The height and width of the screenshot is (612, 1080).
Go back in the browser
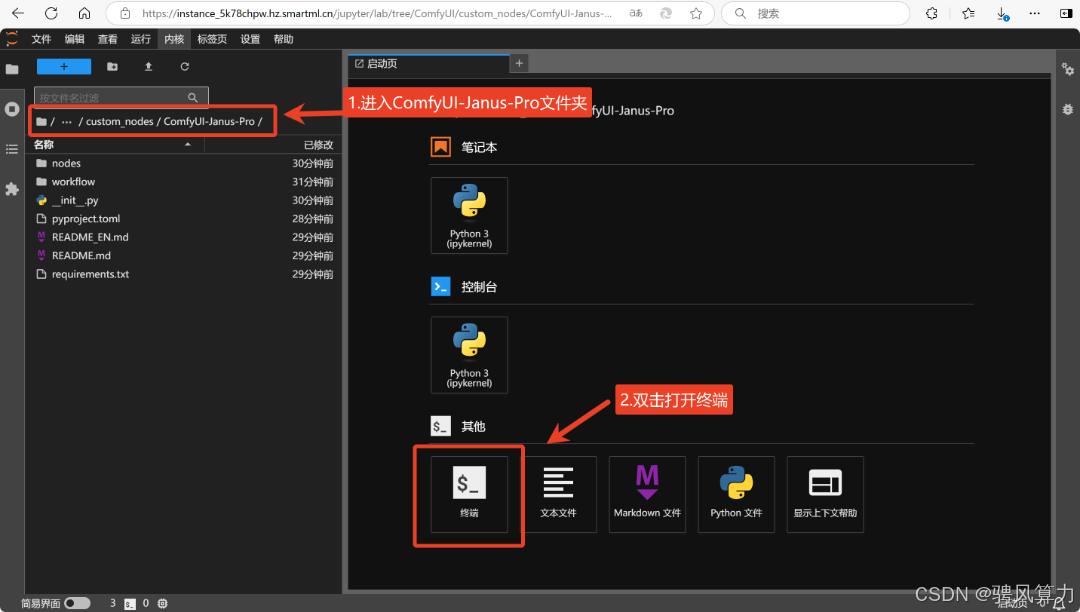click(18, 13)
